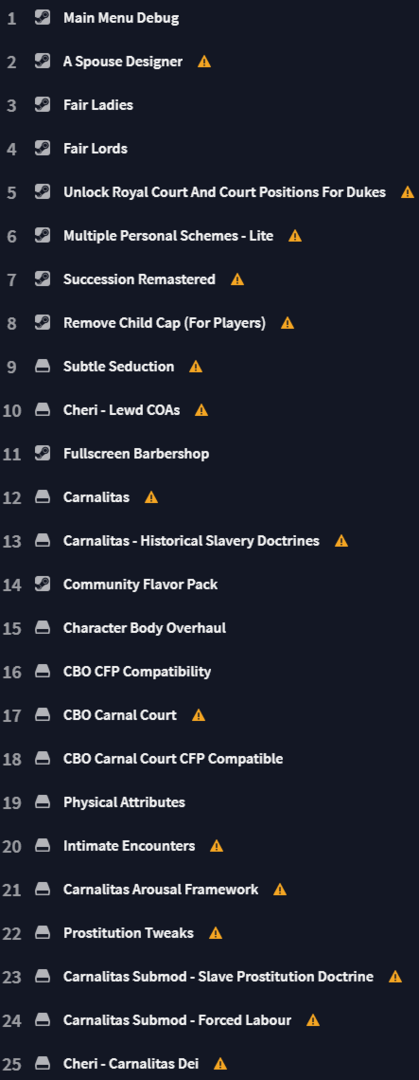Click load order number 12 for Carnalitas
This screenshot has width=419, height=1080.
pos(12,498)
